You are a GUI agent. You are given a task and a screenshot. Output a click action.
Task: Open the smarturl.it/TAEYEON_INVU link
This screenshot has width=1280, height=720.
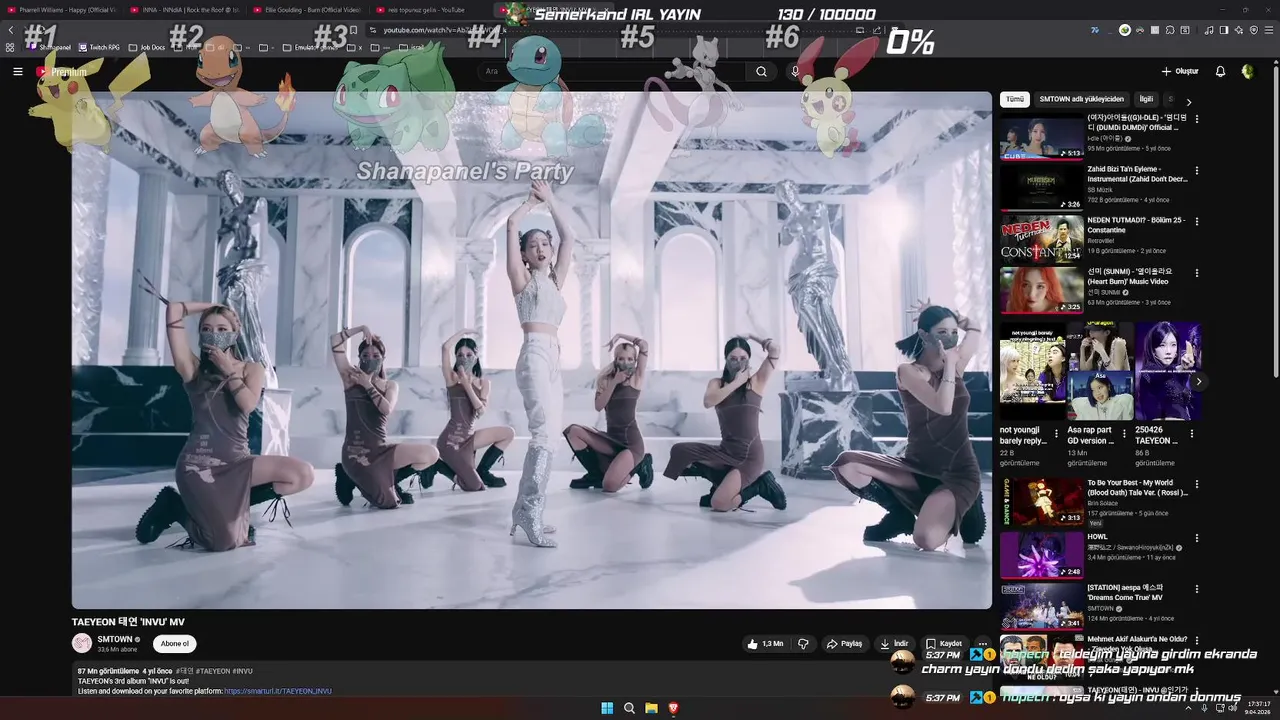tap(278, 691)
